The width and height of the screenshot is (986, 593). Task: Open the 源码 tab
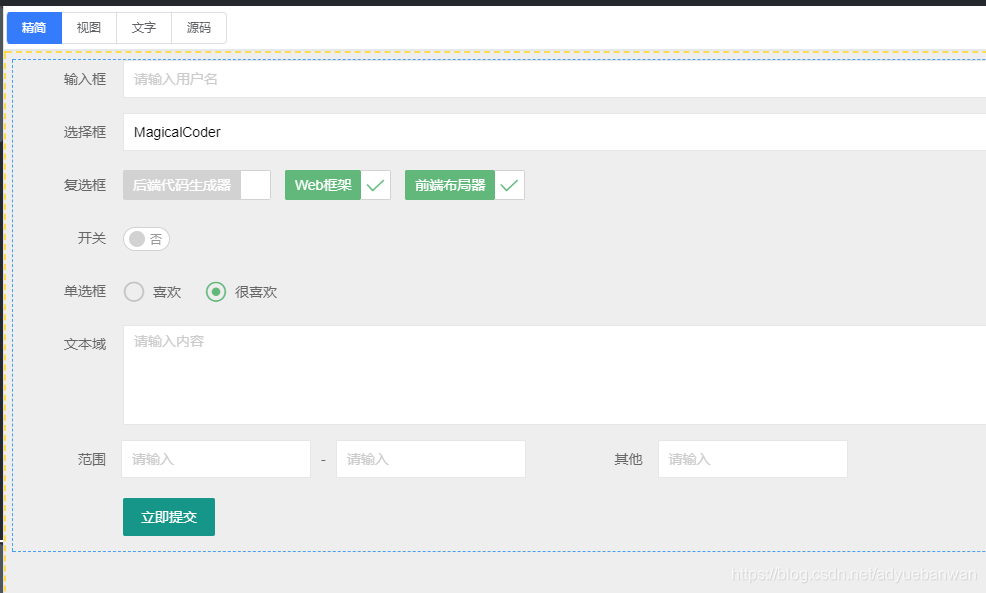point(199,28)
